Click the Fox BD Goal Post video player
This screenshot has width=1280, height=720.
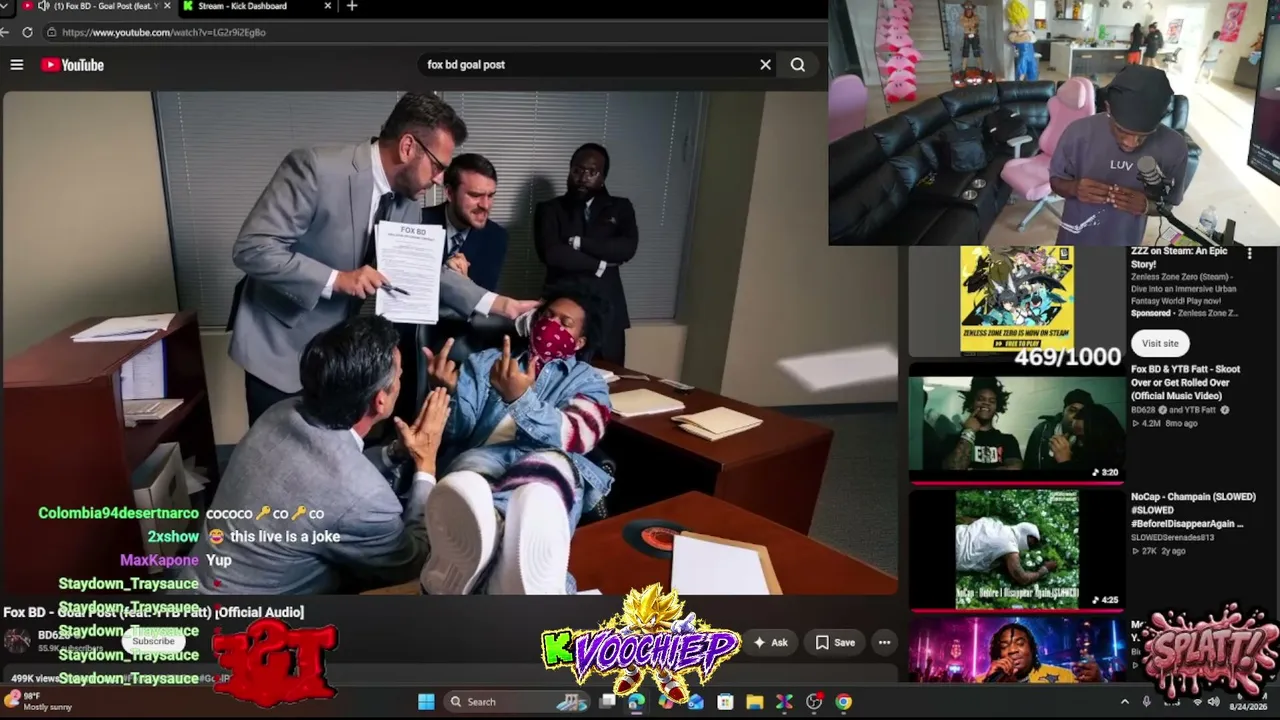450,343
